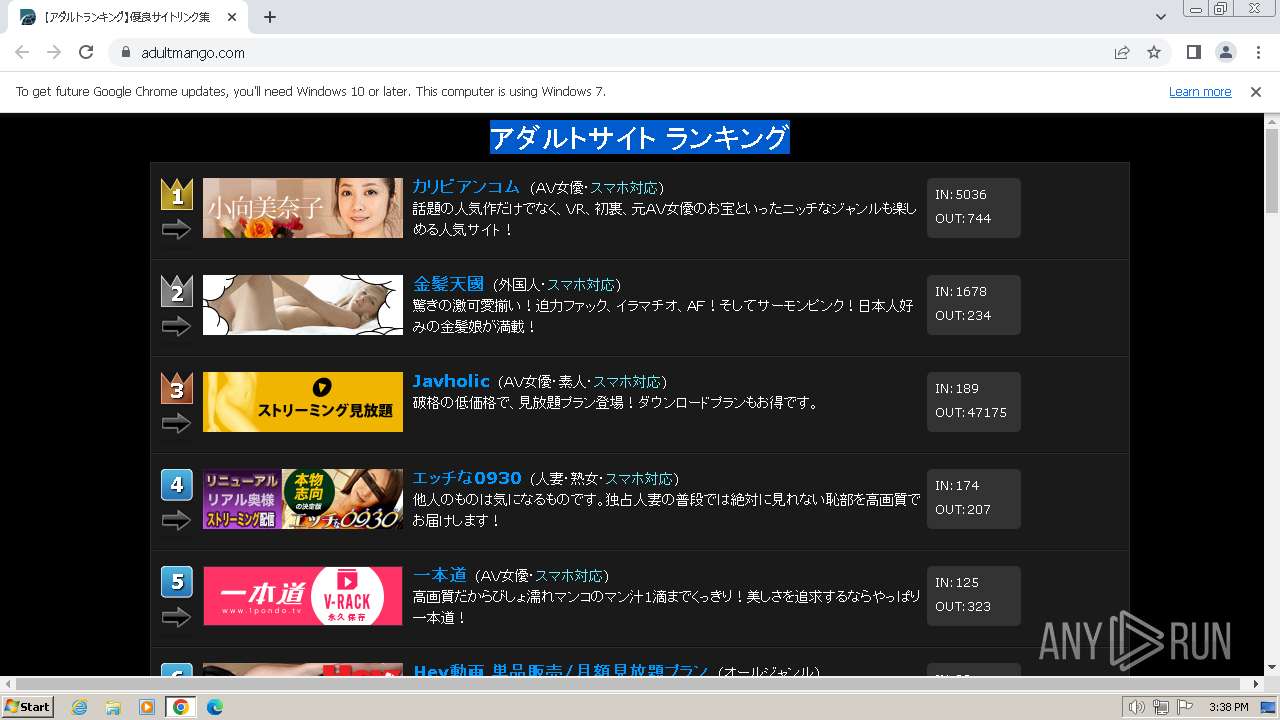Click arrow icon under rank 3
Image resolution: width=1280 pixels, height=720 pixels.
tap(176, 424)
